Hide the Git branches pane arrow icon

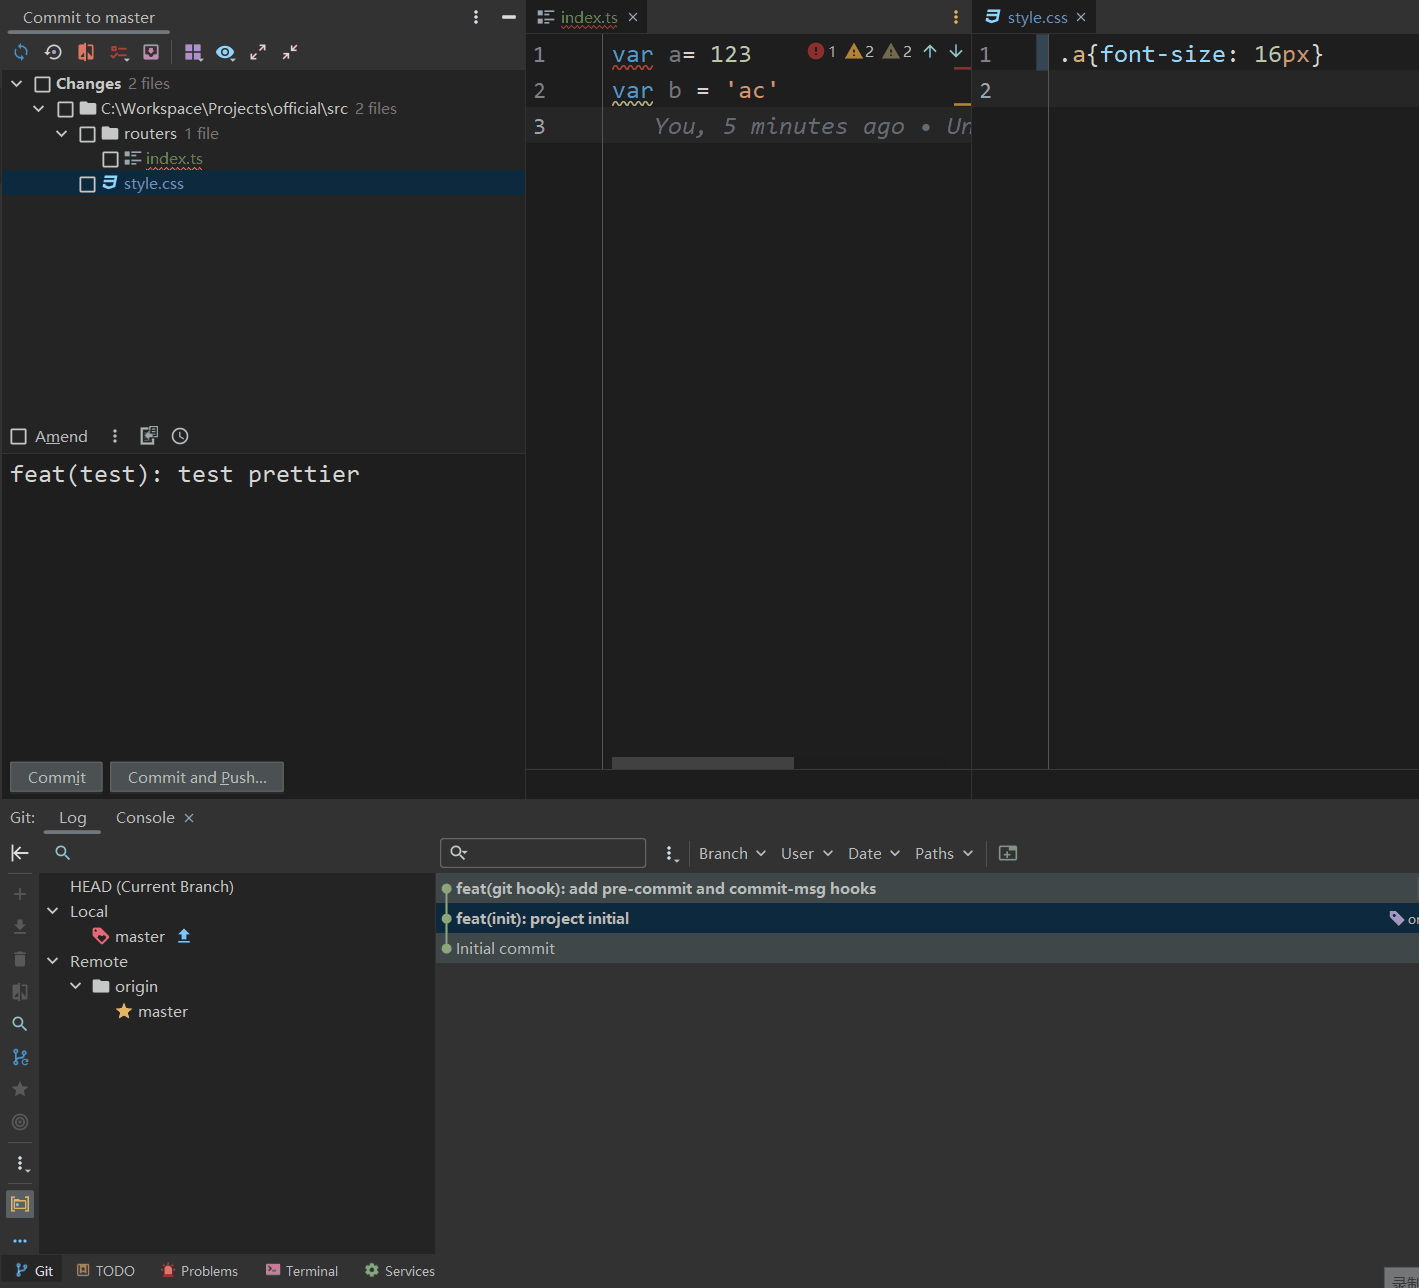[x=20, y=853]
